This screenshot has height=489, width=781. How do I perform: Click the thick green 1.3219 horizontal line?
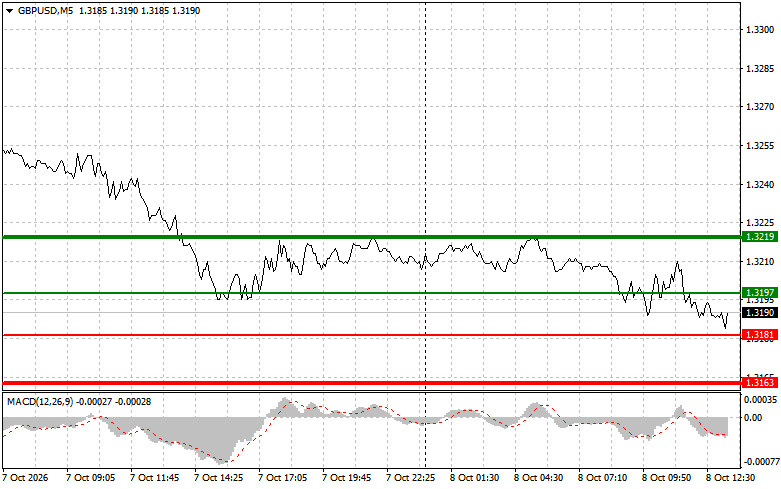click(x=372, y=237)
